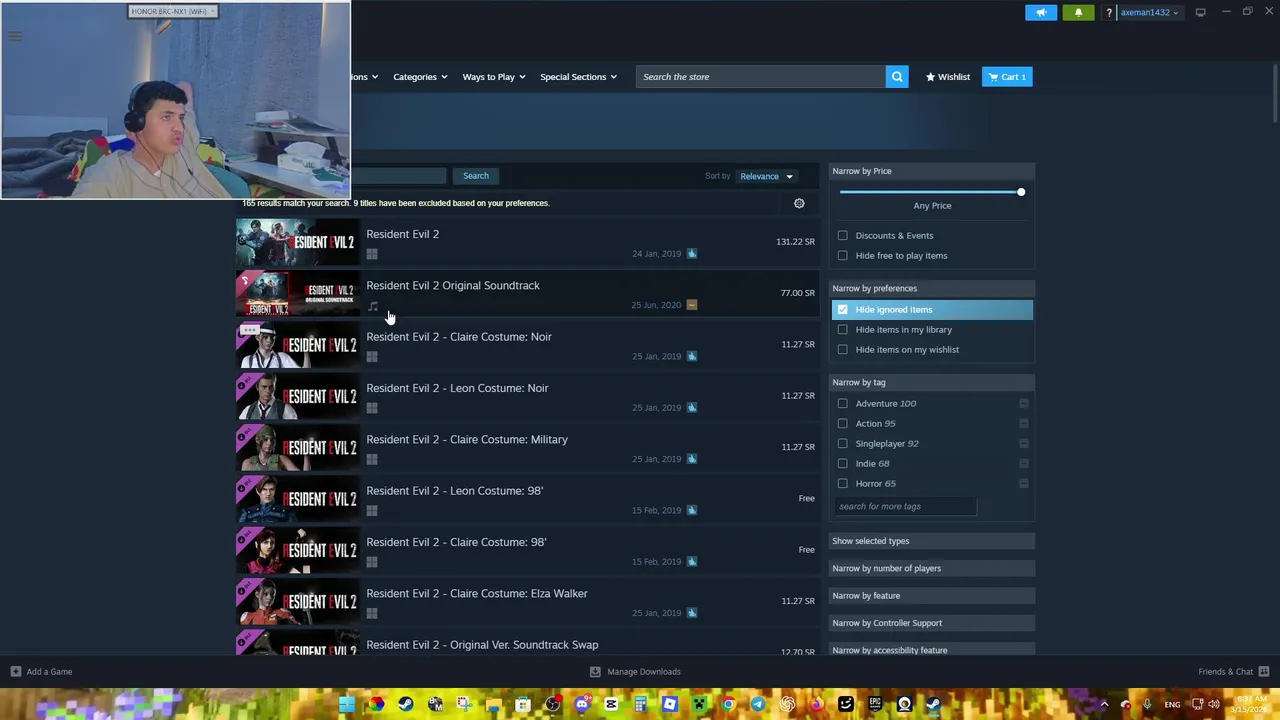This screenshot has width=1280, height=720.
Task: Click the Big Picture mode monitor icon
Action: coord(1200,12)
